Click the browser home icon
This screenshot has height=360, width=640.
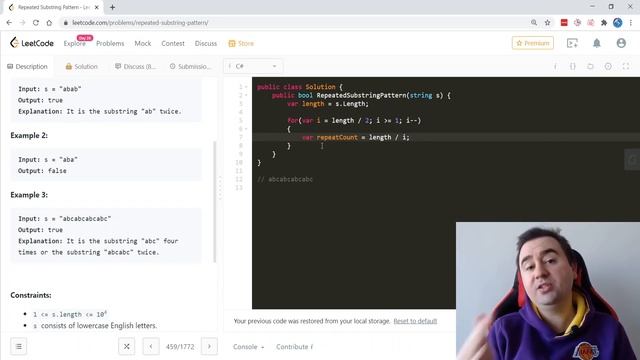coord(49,23)
